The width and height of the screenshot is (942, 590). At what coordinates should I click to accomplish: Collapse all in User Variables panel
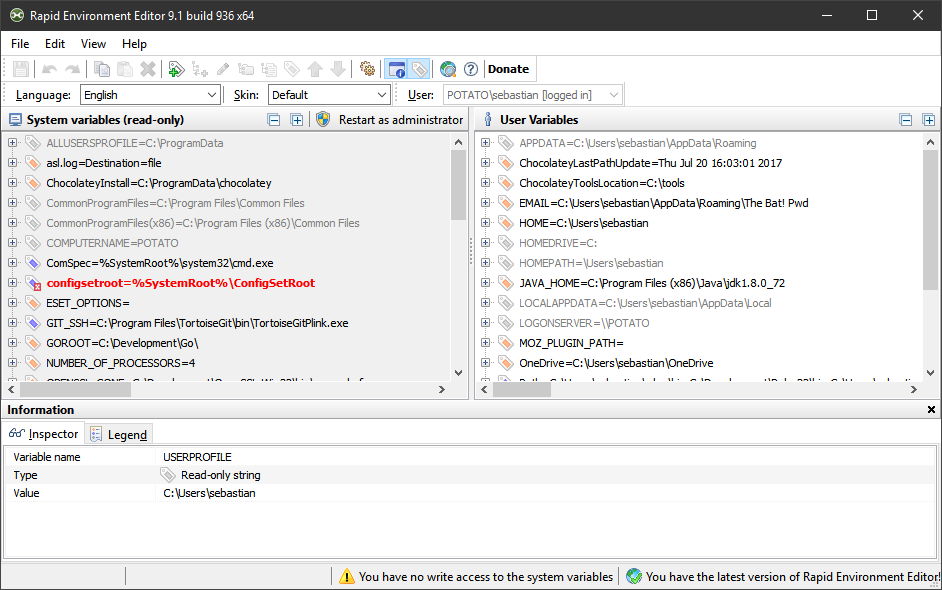(906, 120)
